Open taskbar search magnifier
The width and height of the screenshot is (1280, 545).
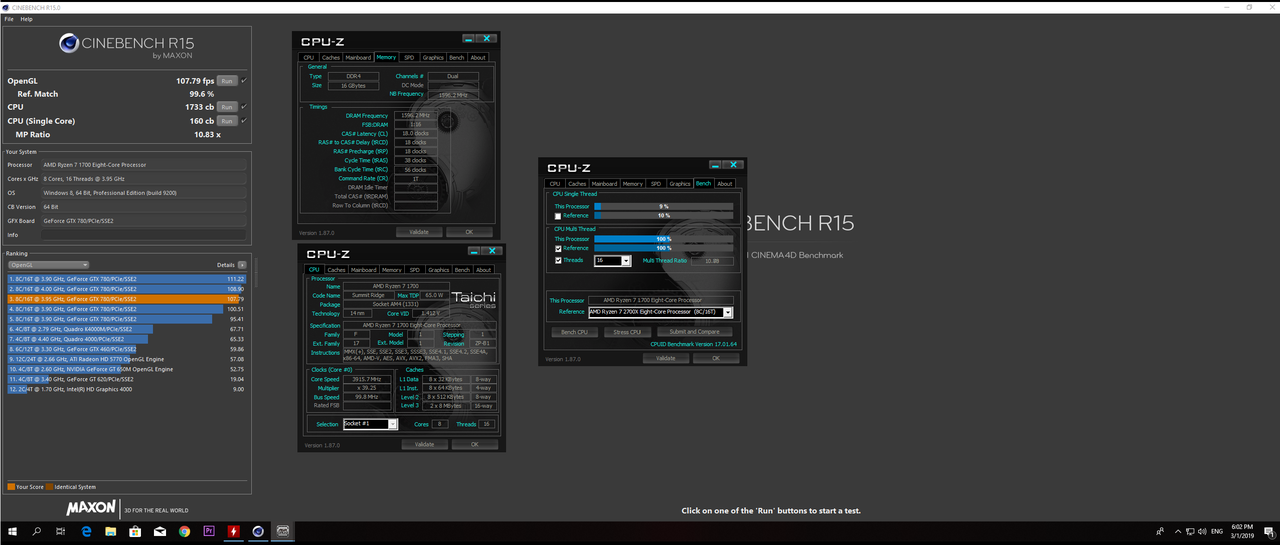(37, 531)
